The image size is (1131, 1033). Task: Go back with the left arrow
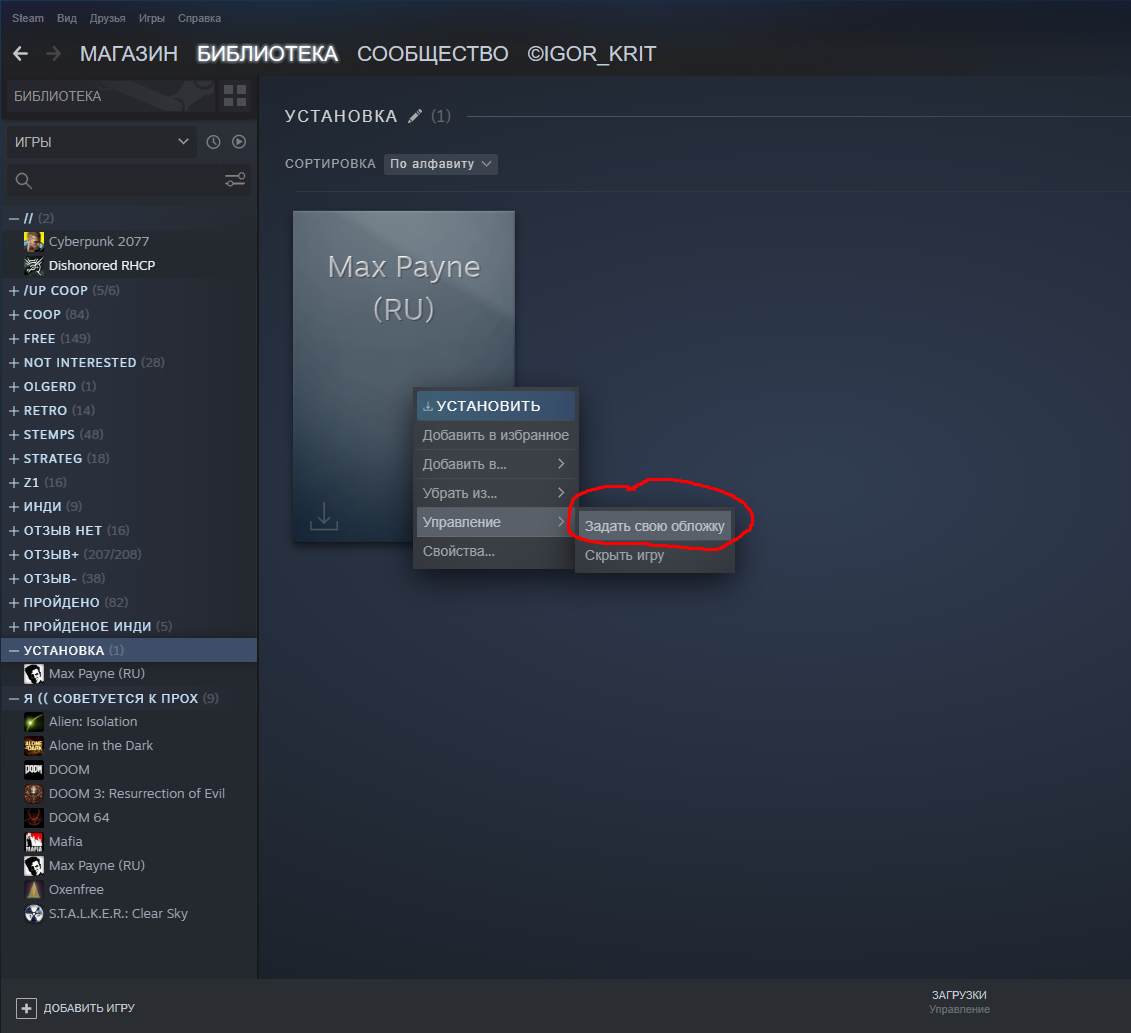(20, 53)
